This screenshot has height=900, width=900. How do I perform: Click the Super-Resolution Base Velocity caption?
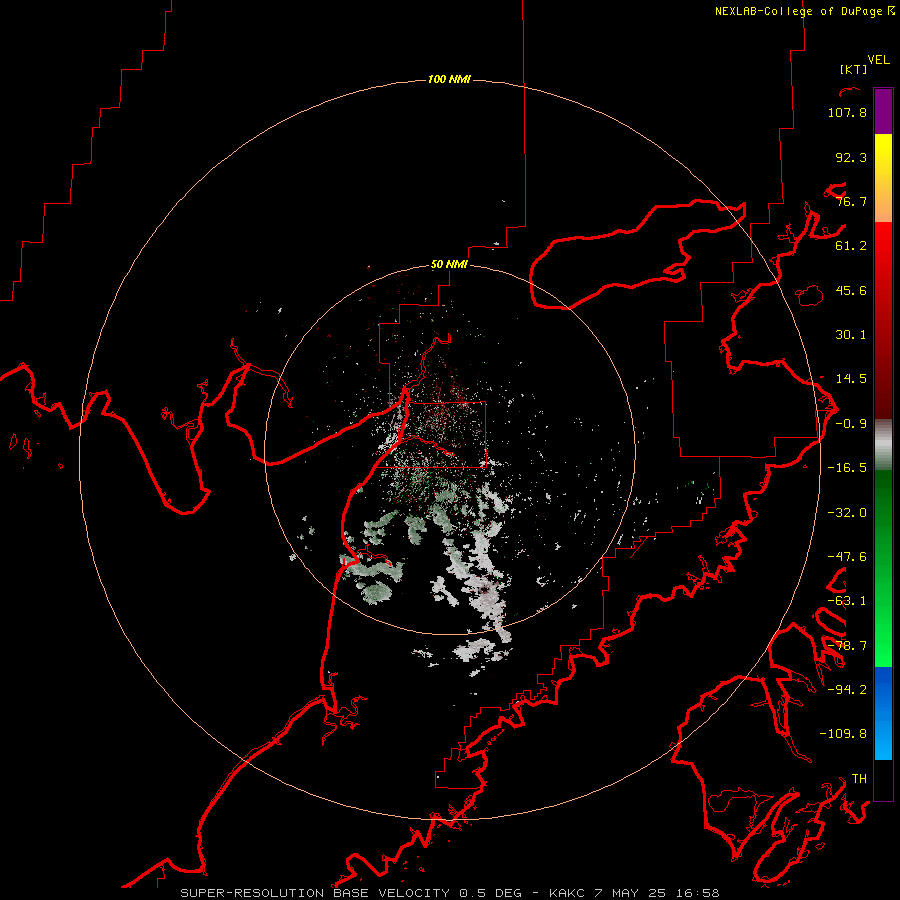click(450, 893)
